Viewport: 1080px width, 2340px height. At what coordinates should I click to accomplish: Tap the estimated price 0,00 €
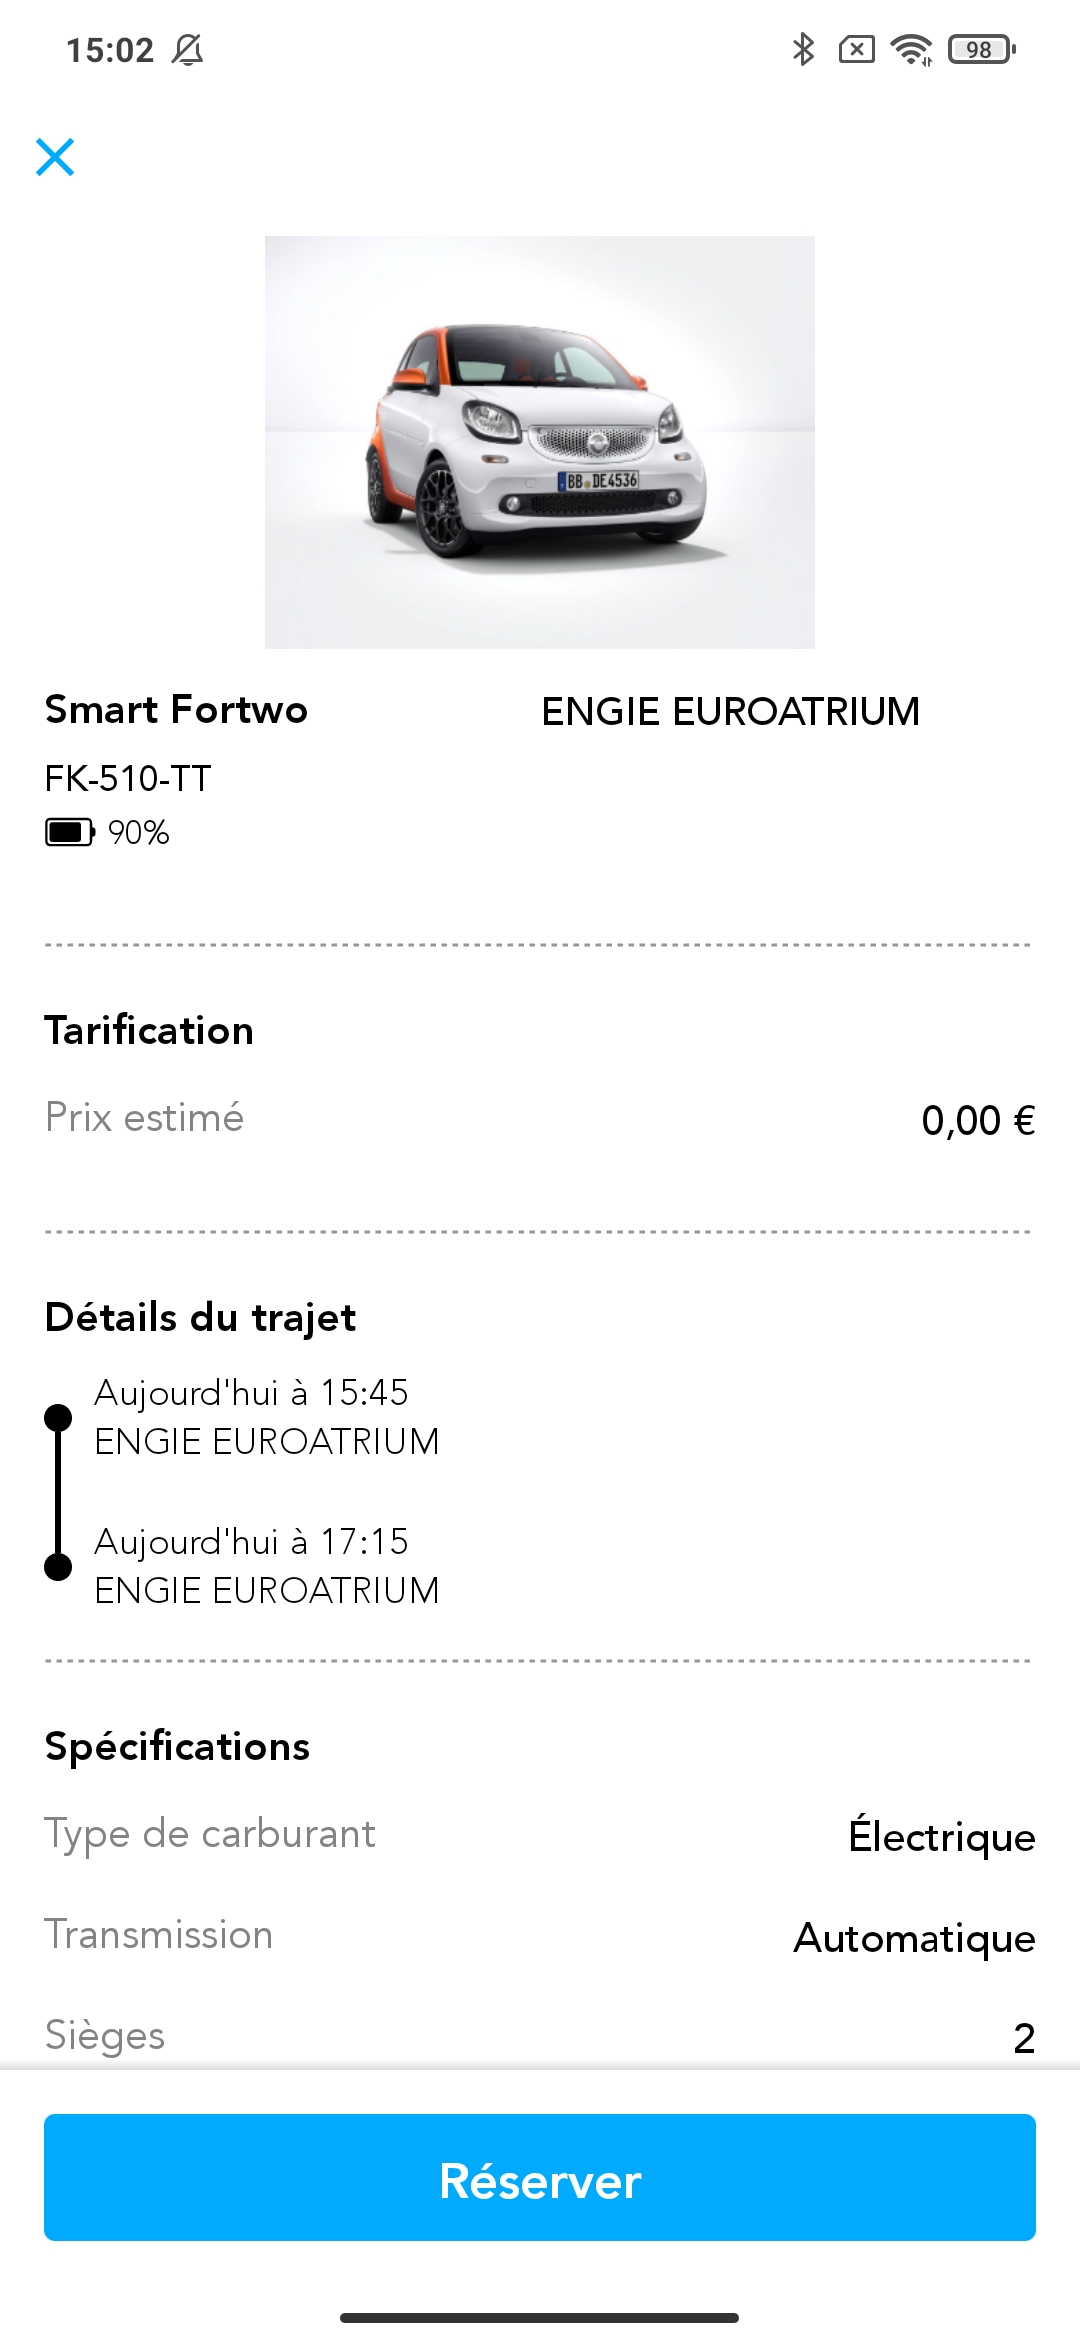pyautogui.click(x=978, y=1121)
